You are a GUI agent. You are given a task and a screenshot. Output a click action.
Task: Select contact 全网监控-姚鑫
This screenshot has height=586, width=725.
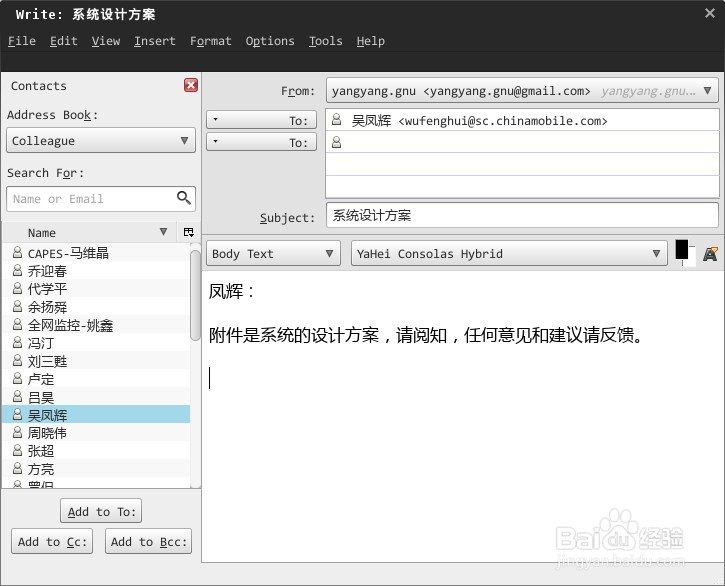point(96,325)
